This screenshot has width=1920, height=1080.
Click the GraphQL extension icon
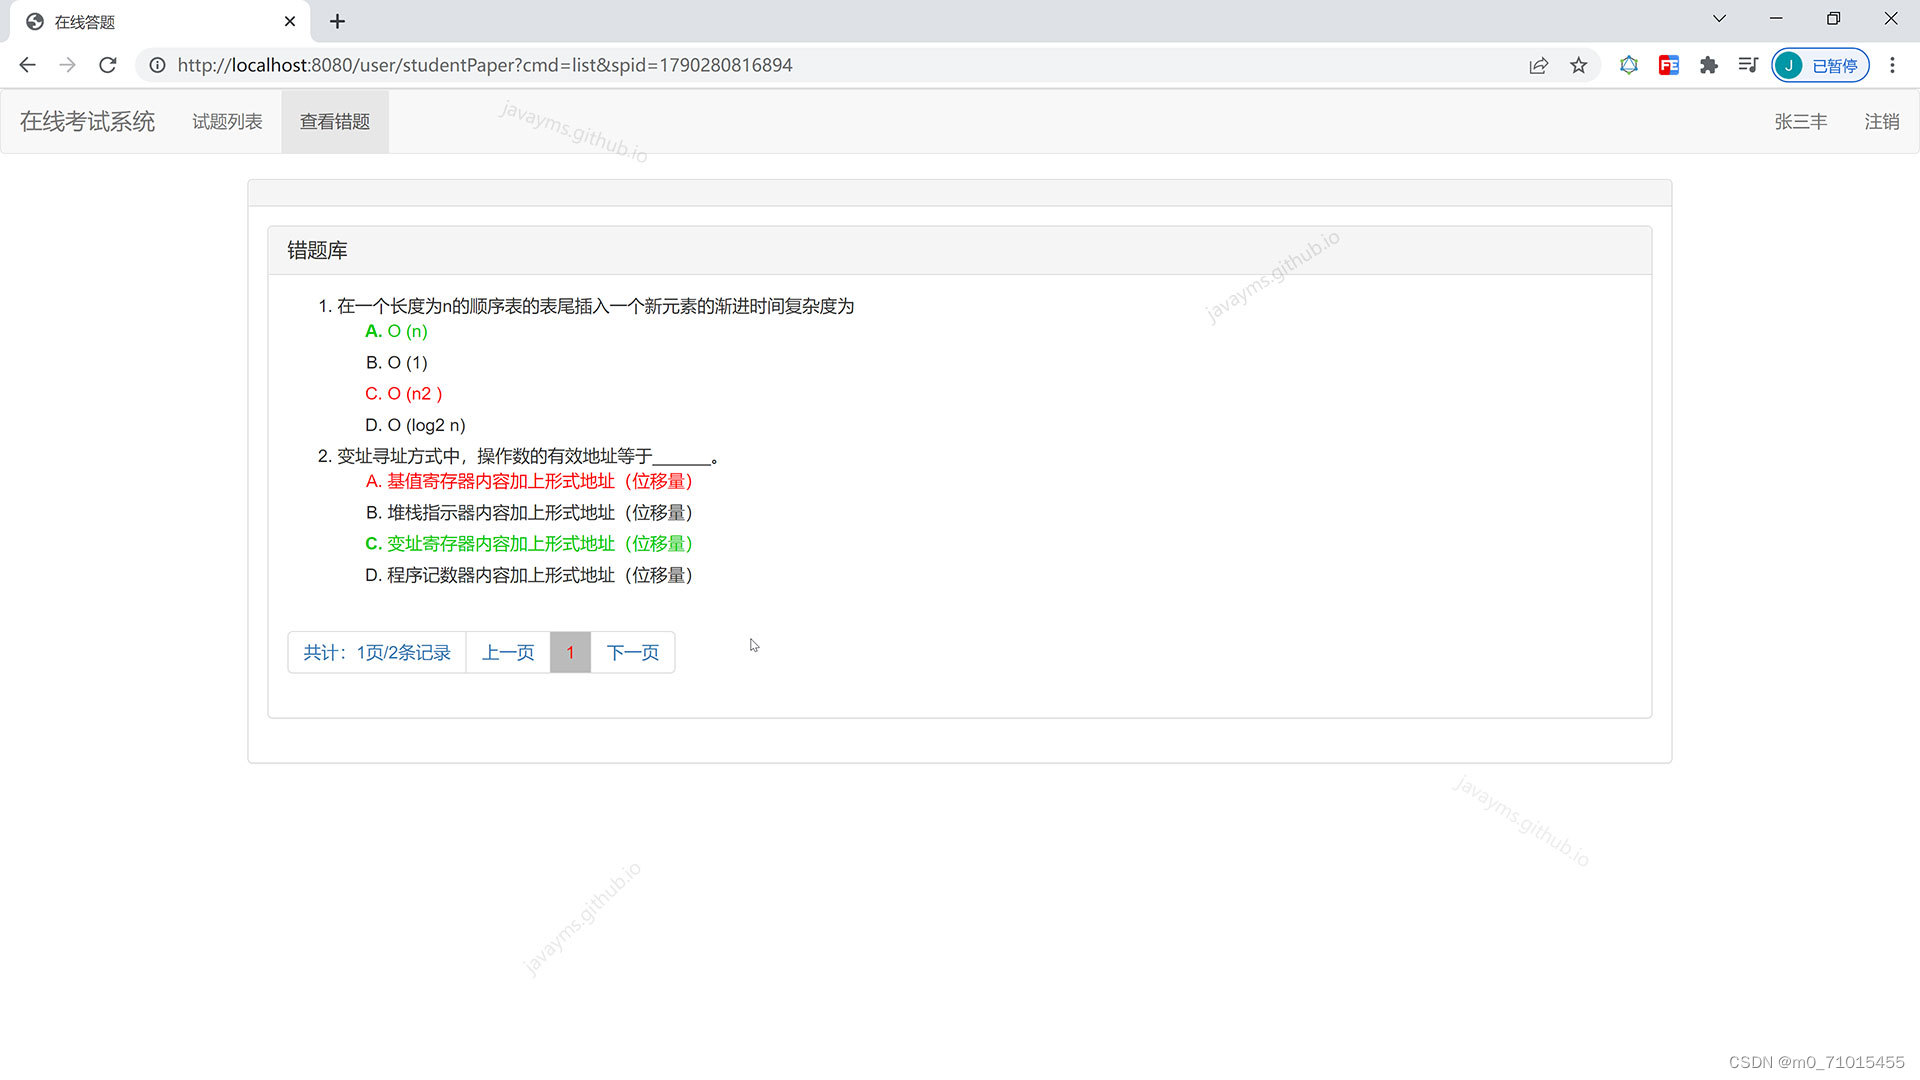point(1628,65)
